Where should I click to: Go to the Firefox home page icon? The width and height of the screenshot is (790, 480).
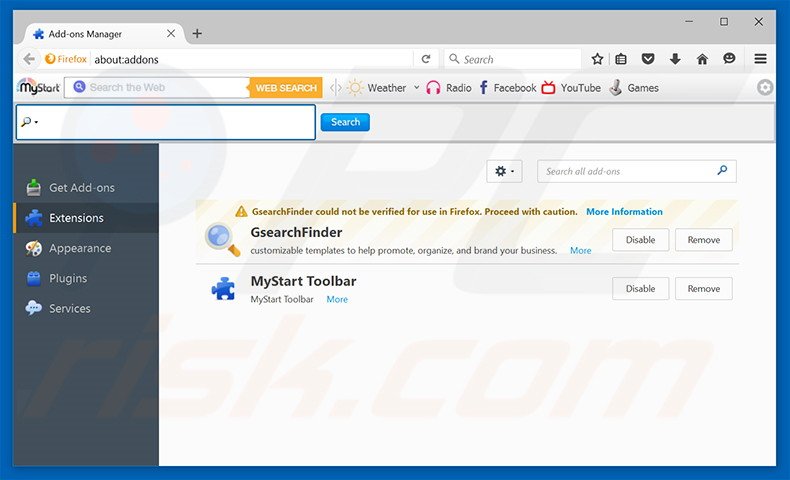tap(702, 59)
